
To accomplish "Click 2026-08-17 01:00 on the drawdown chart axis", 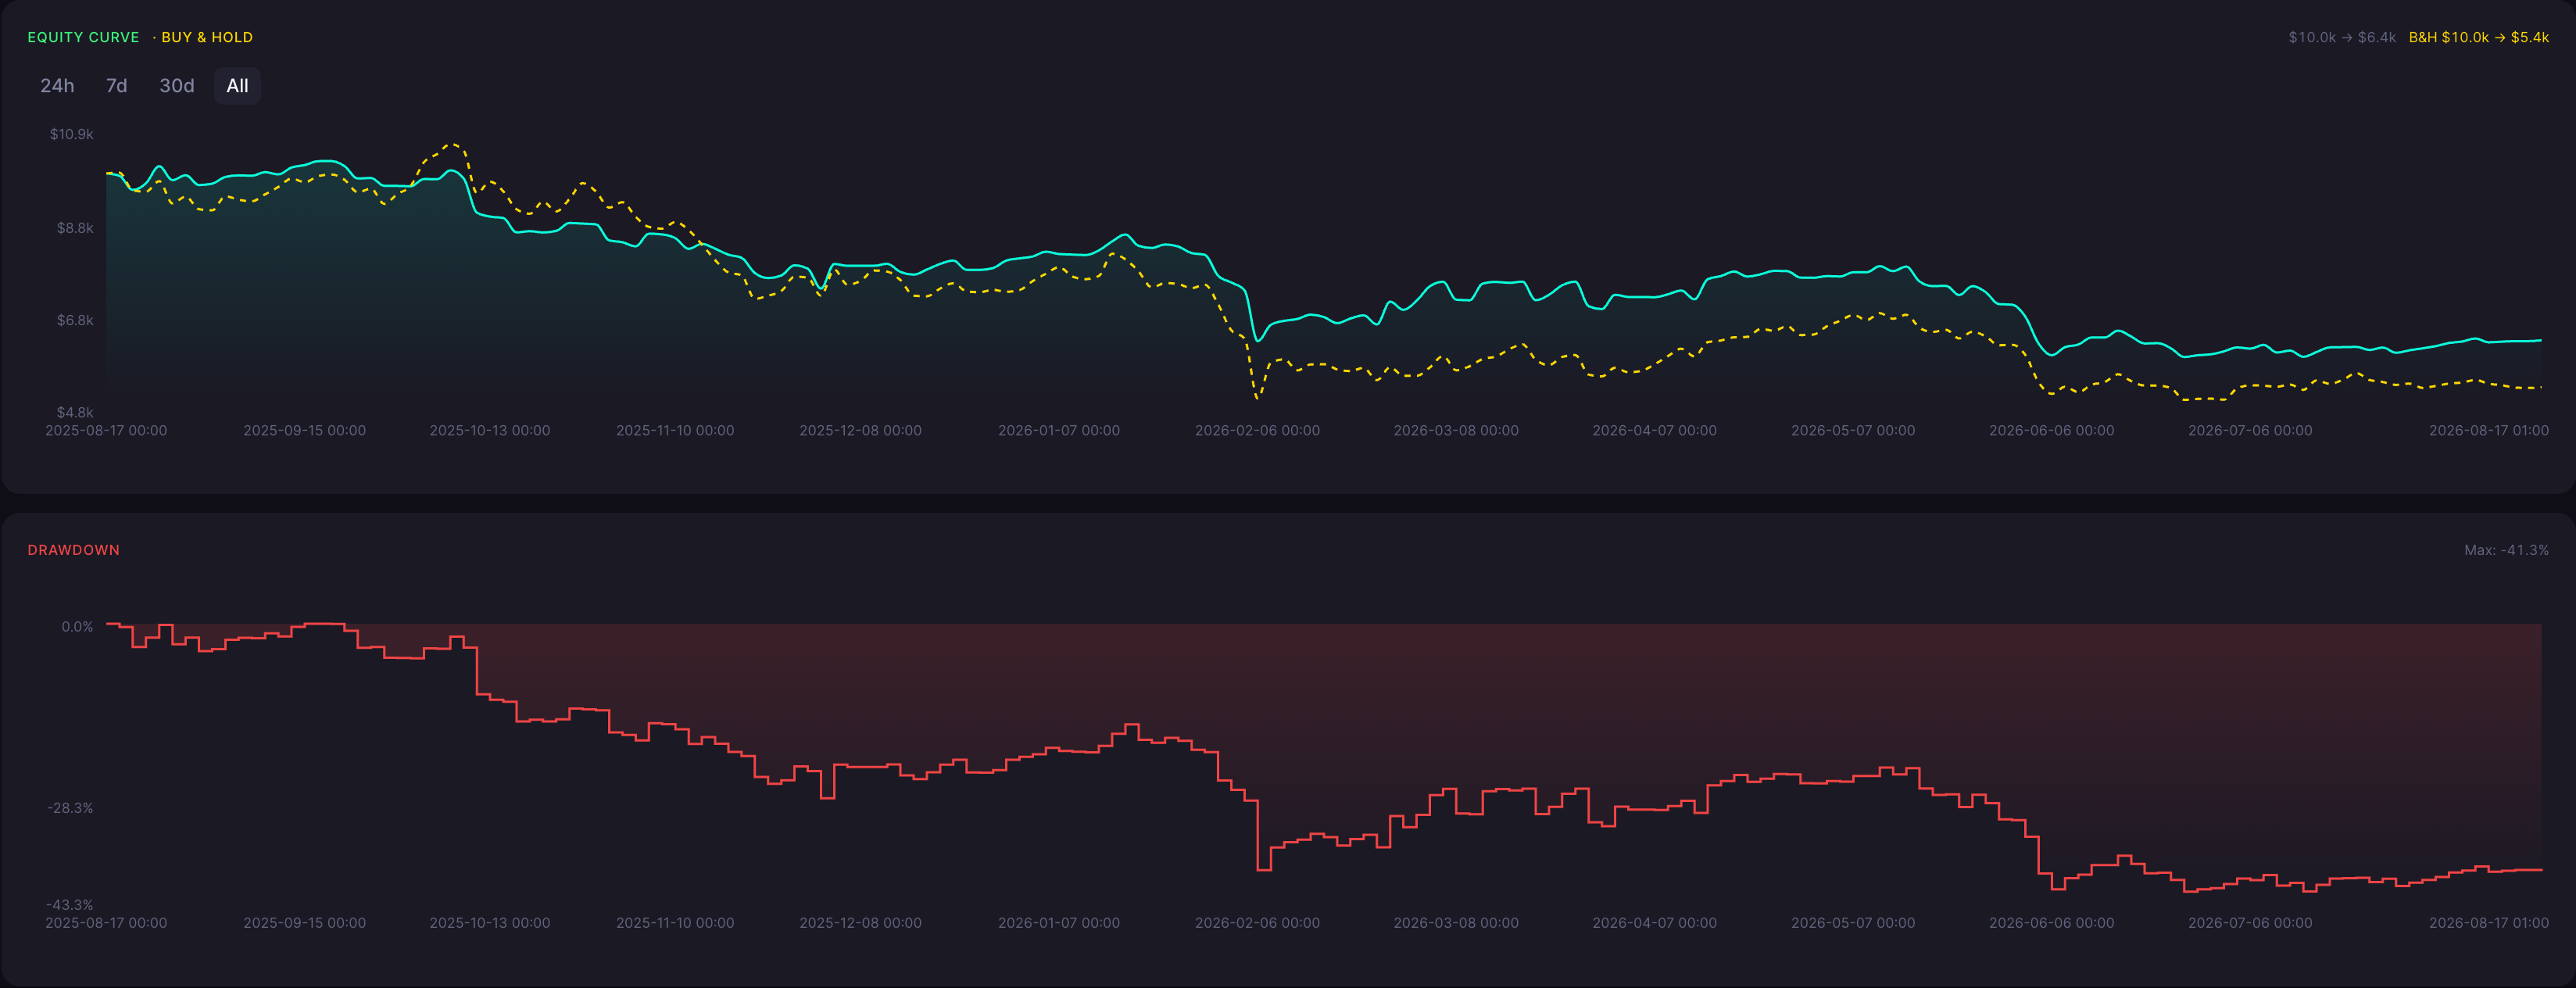I will coord(2489,923).
